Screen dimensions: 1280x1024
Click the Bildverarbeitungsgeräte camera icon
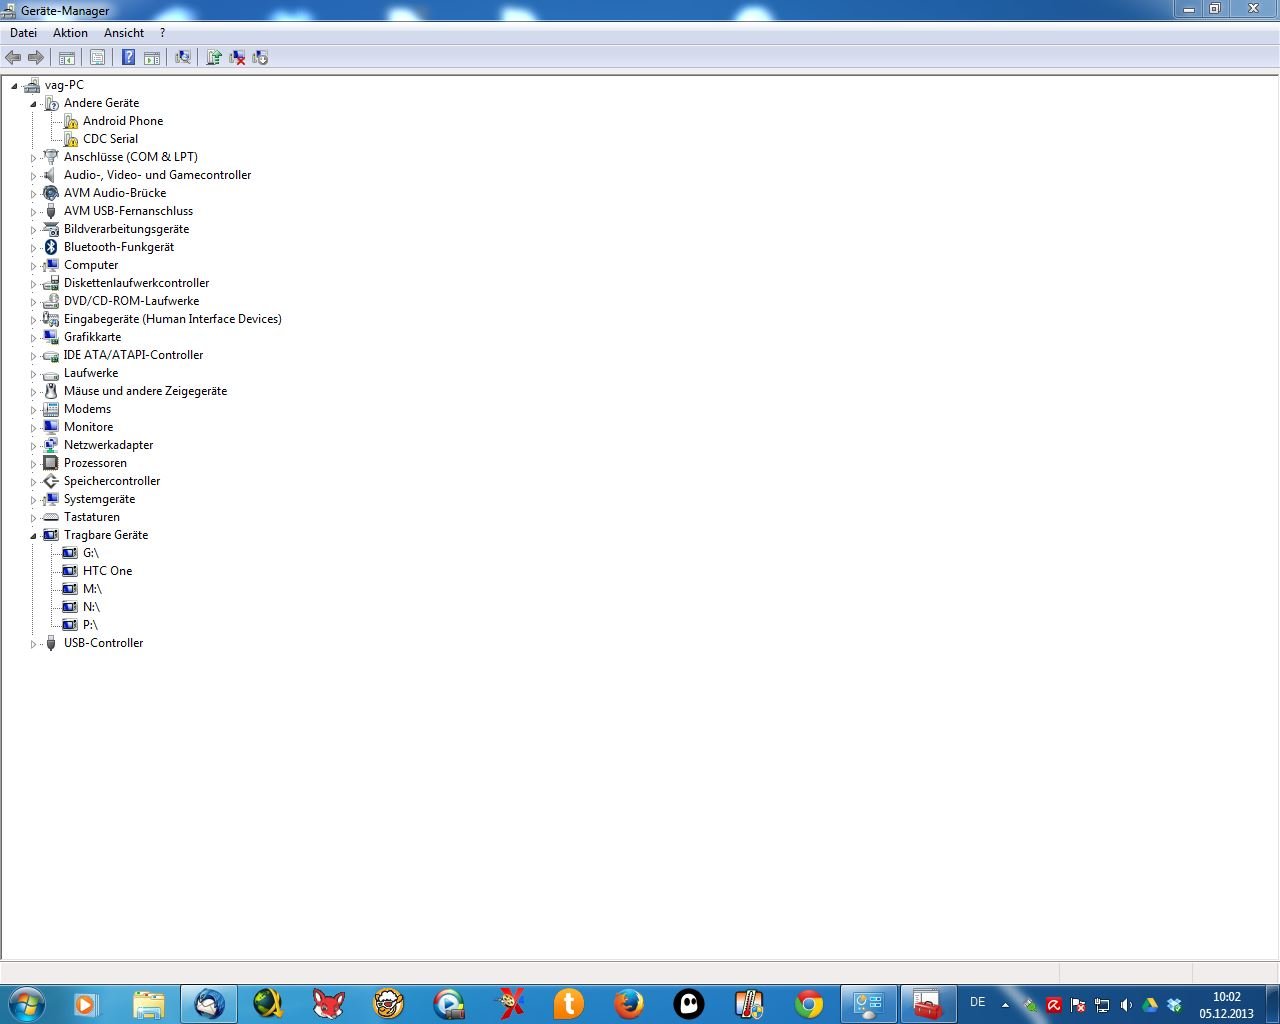coord(51,229)
